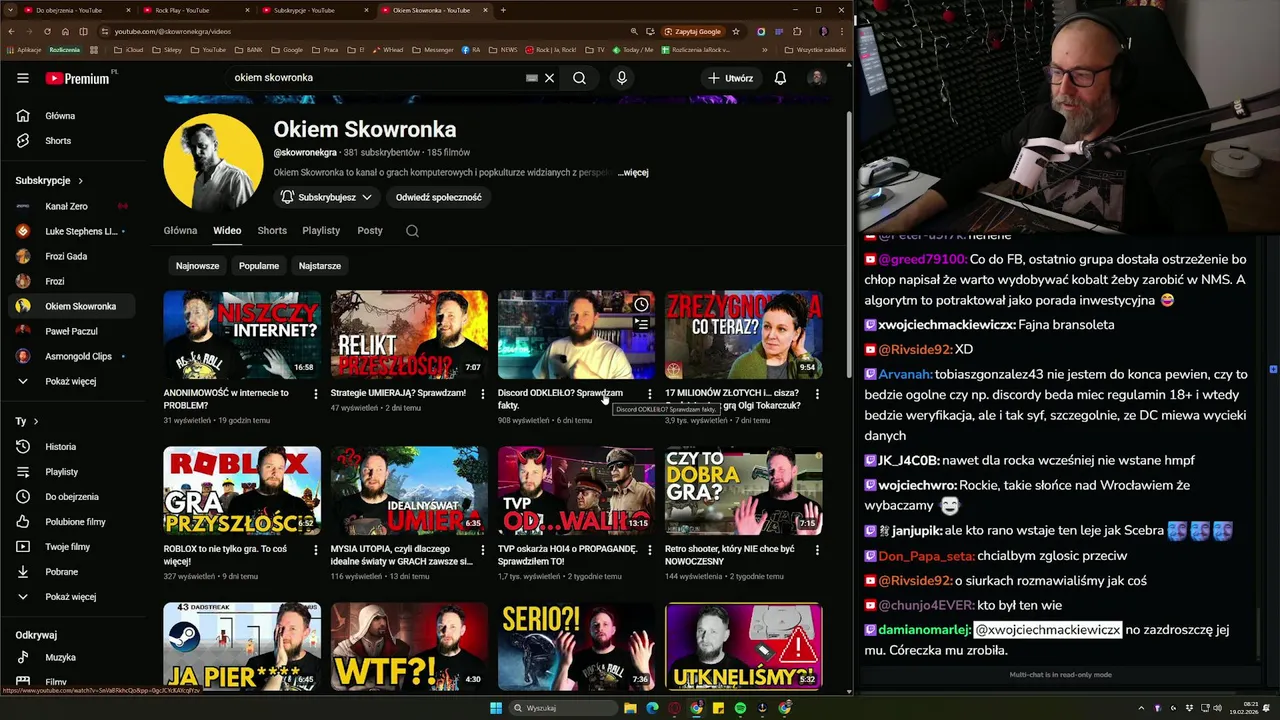Select the Najnowsze sort chip

(197, 266)
